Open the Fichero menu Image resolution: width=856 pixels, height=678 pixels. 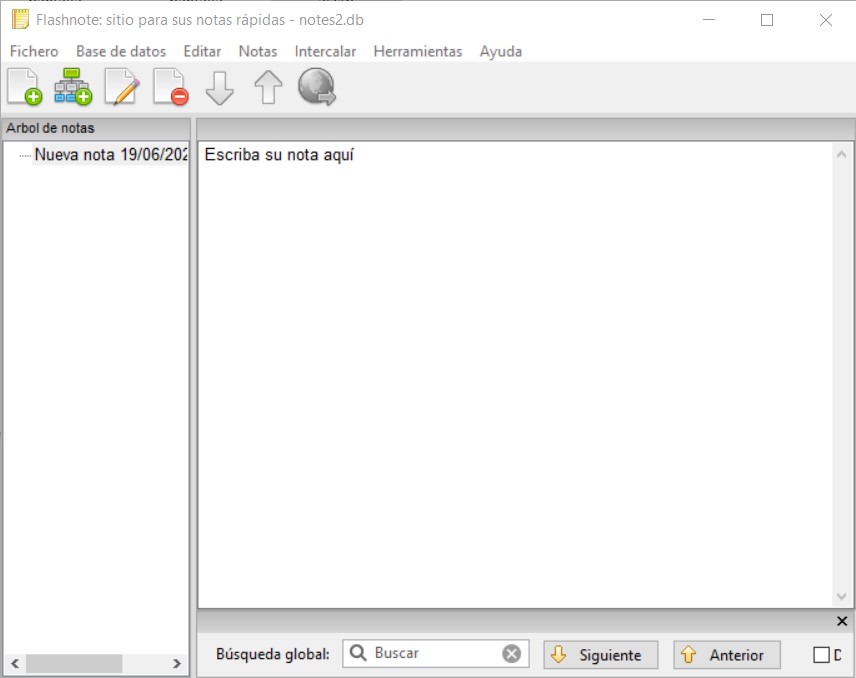34,51
